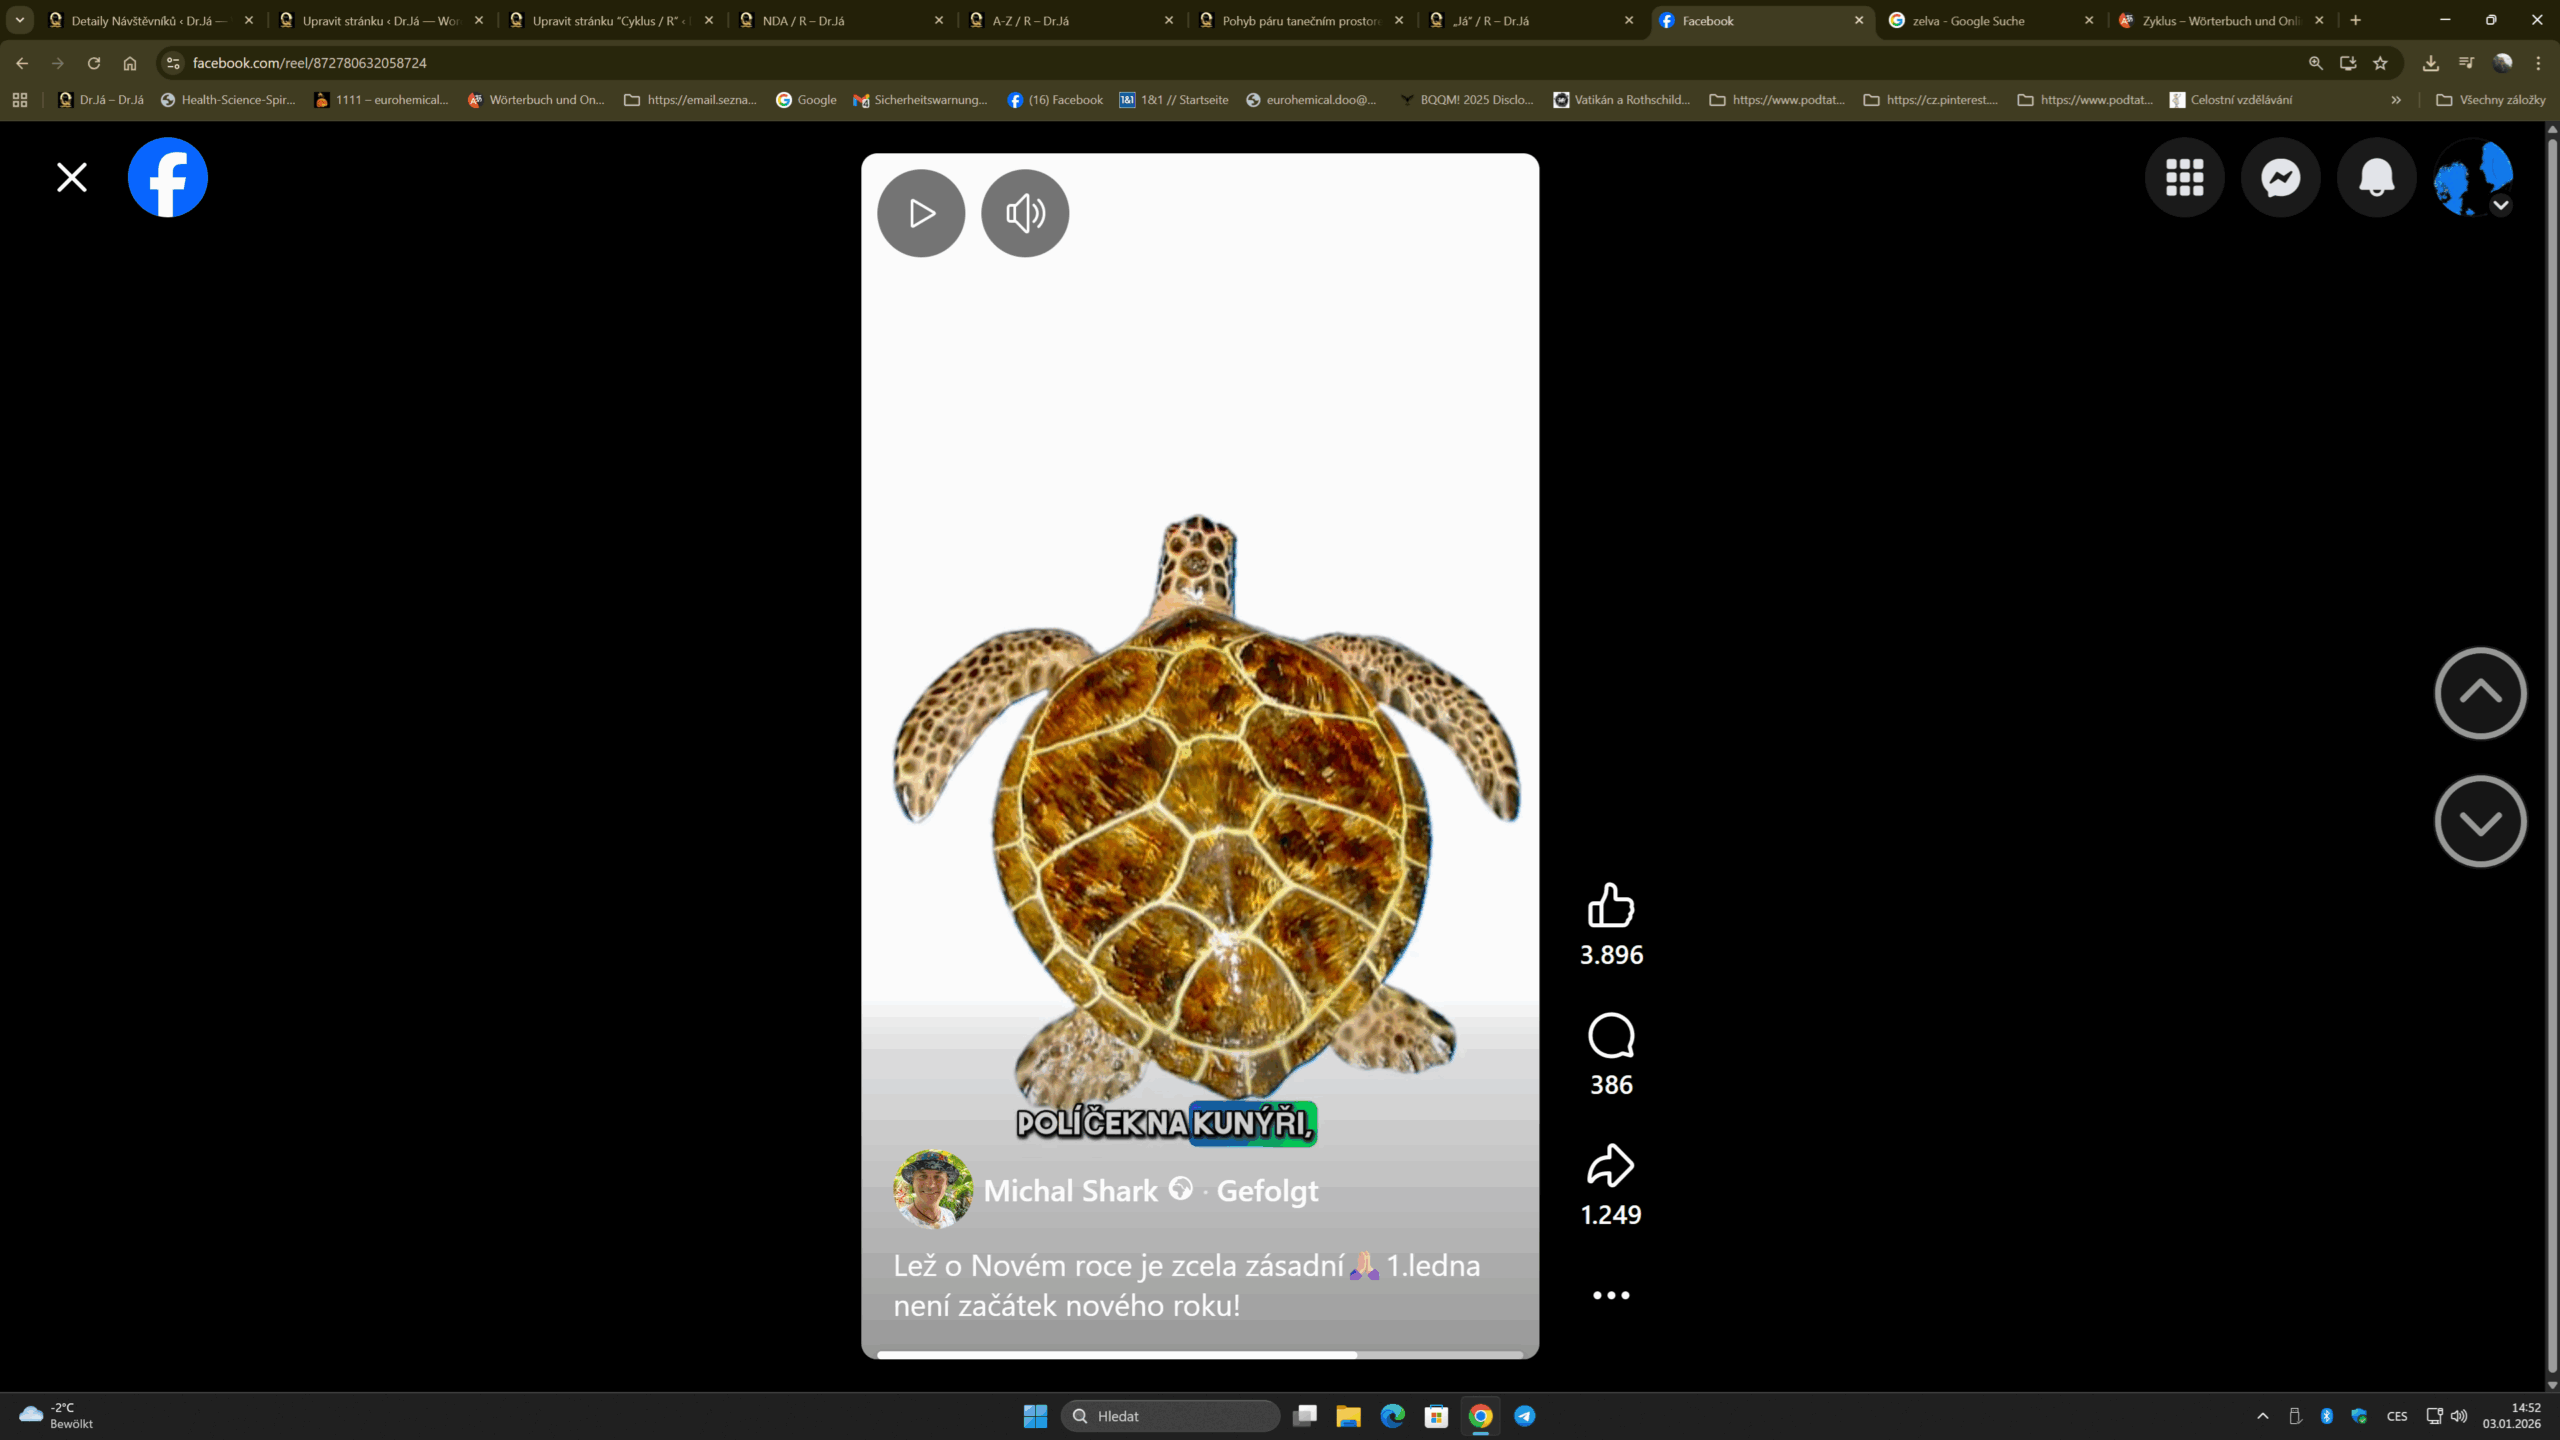The width and height of the screenshot is (2560, 1440).
Task: Bookmark this page with star icon
Action: [x=2380, y=63]
